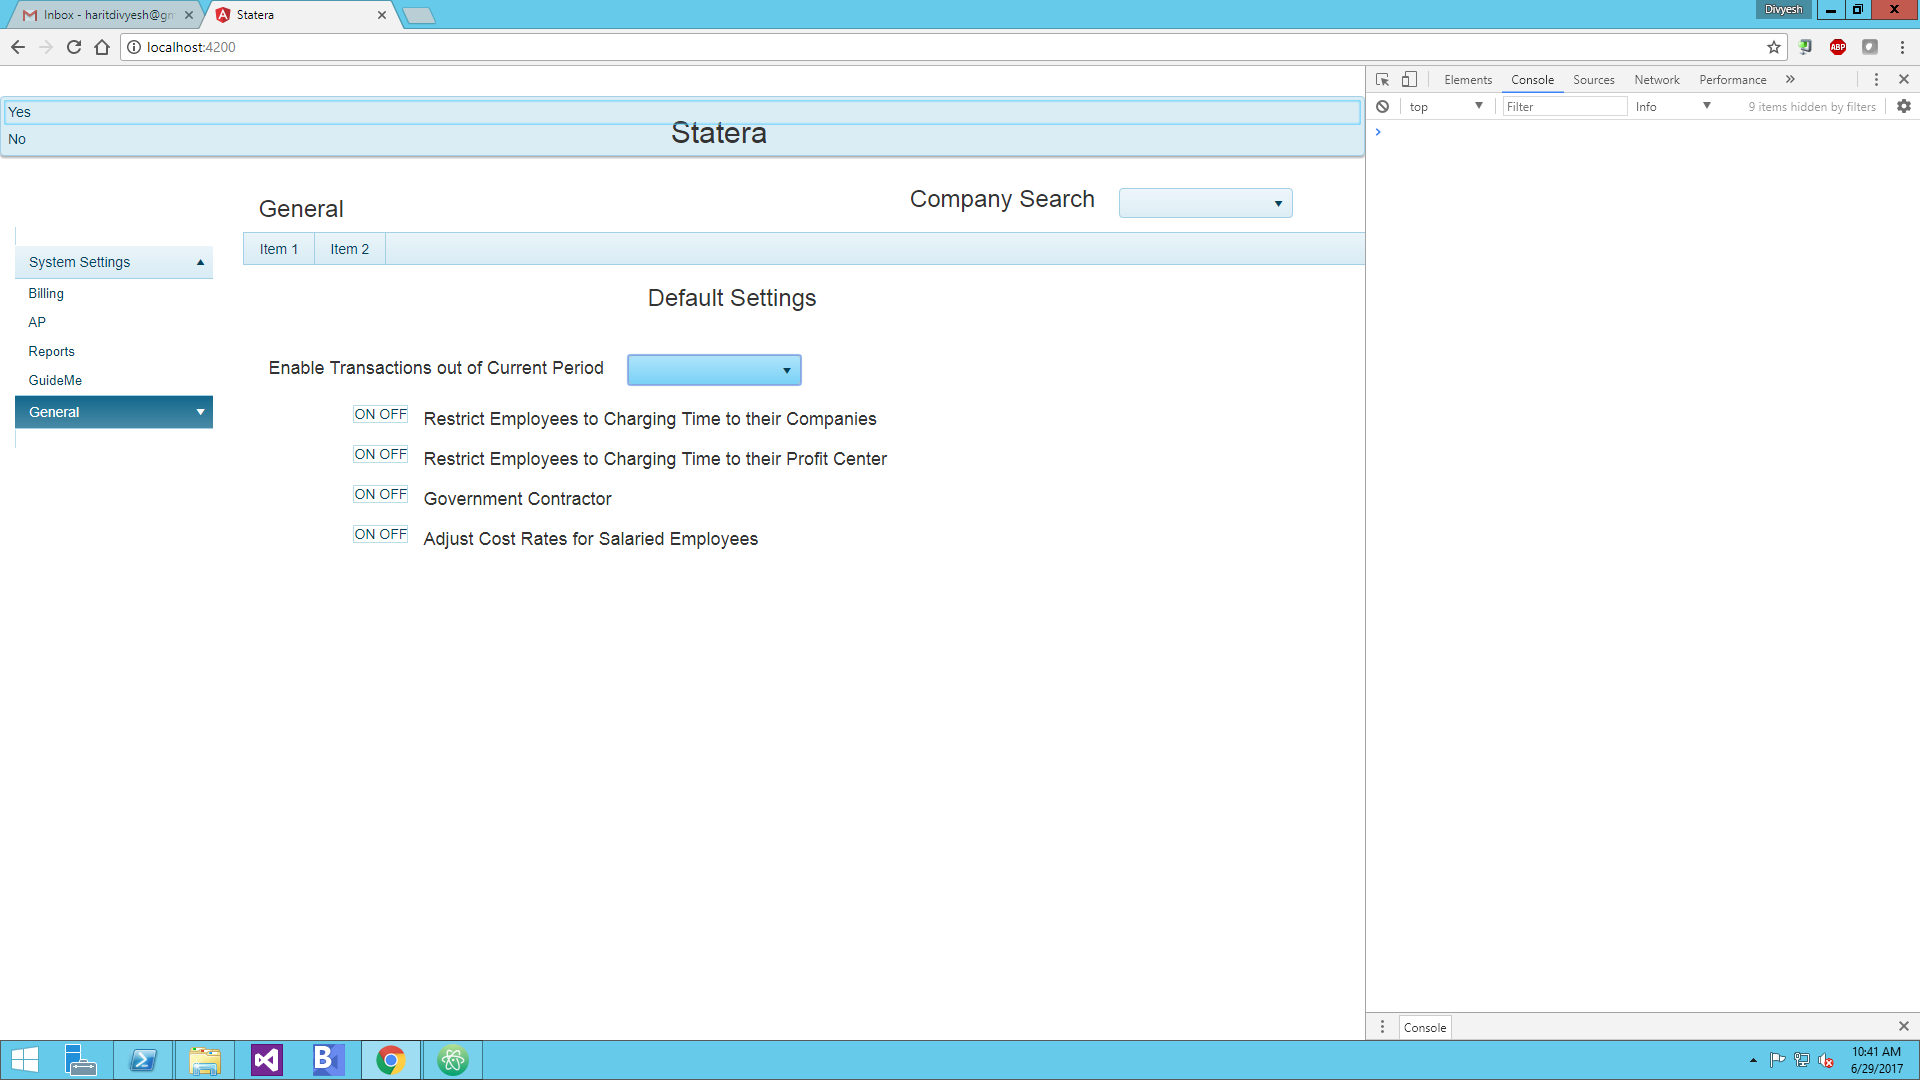Open Enable Transactions out of Current Period dropdown

click(714, 371)
